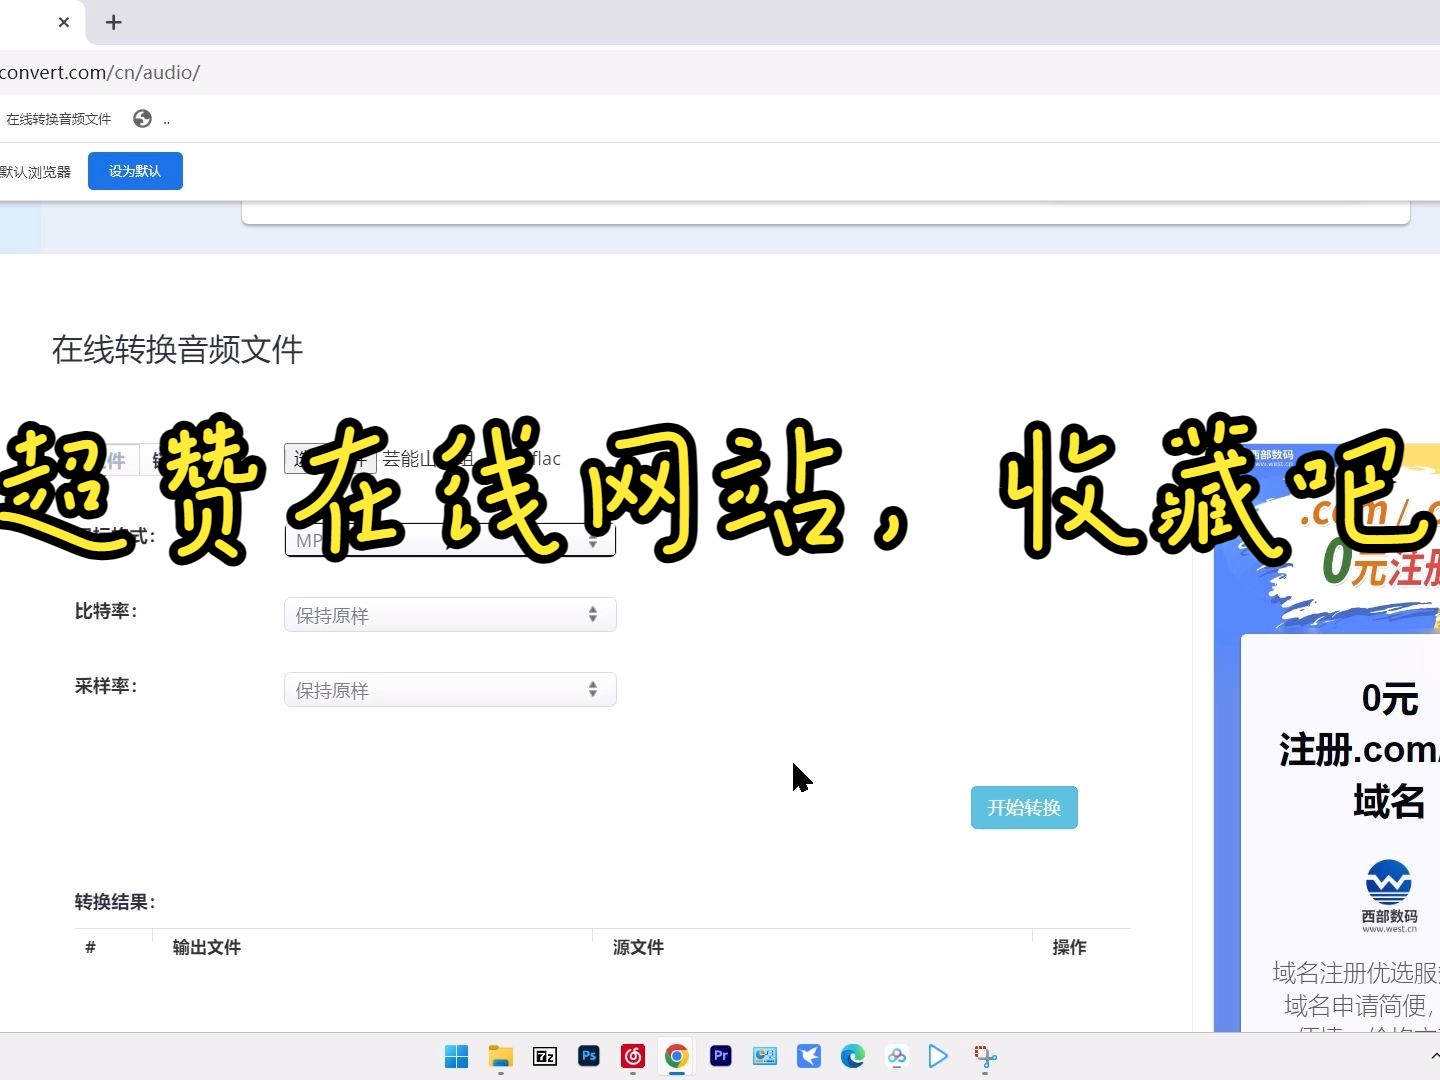Open NetEase Cloud Music taskbar icon
The image size is (1440, 1080).
[633, 1056]
